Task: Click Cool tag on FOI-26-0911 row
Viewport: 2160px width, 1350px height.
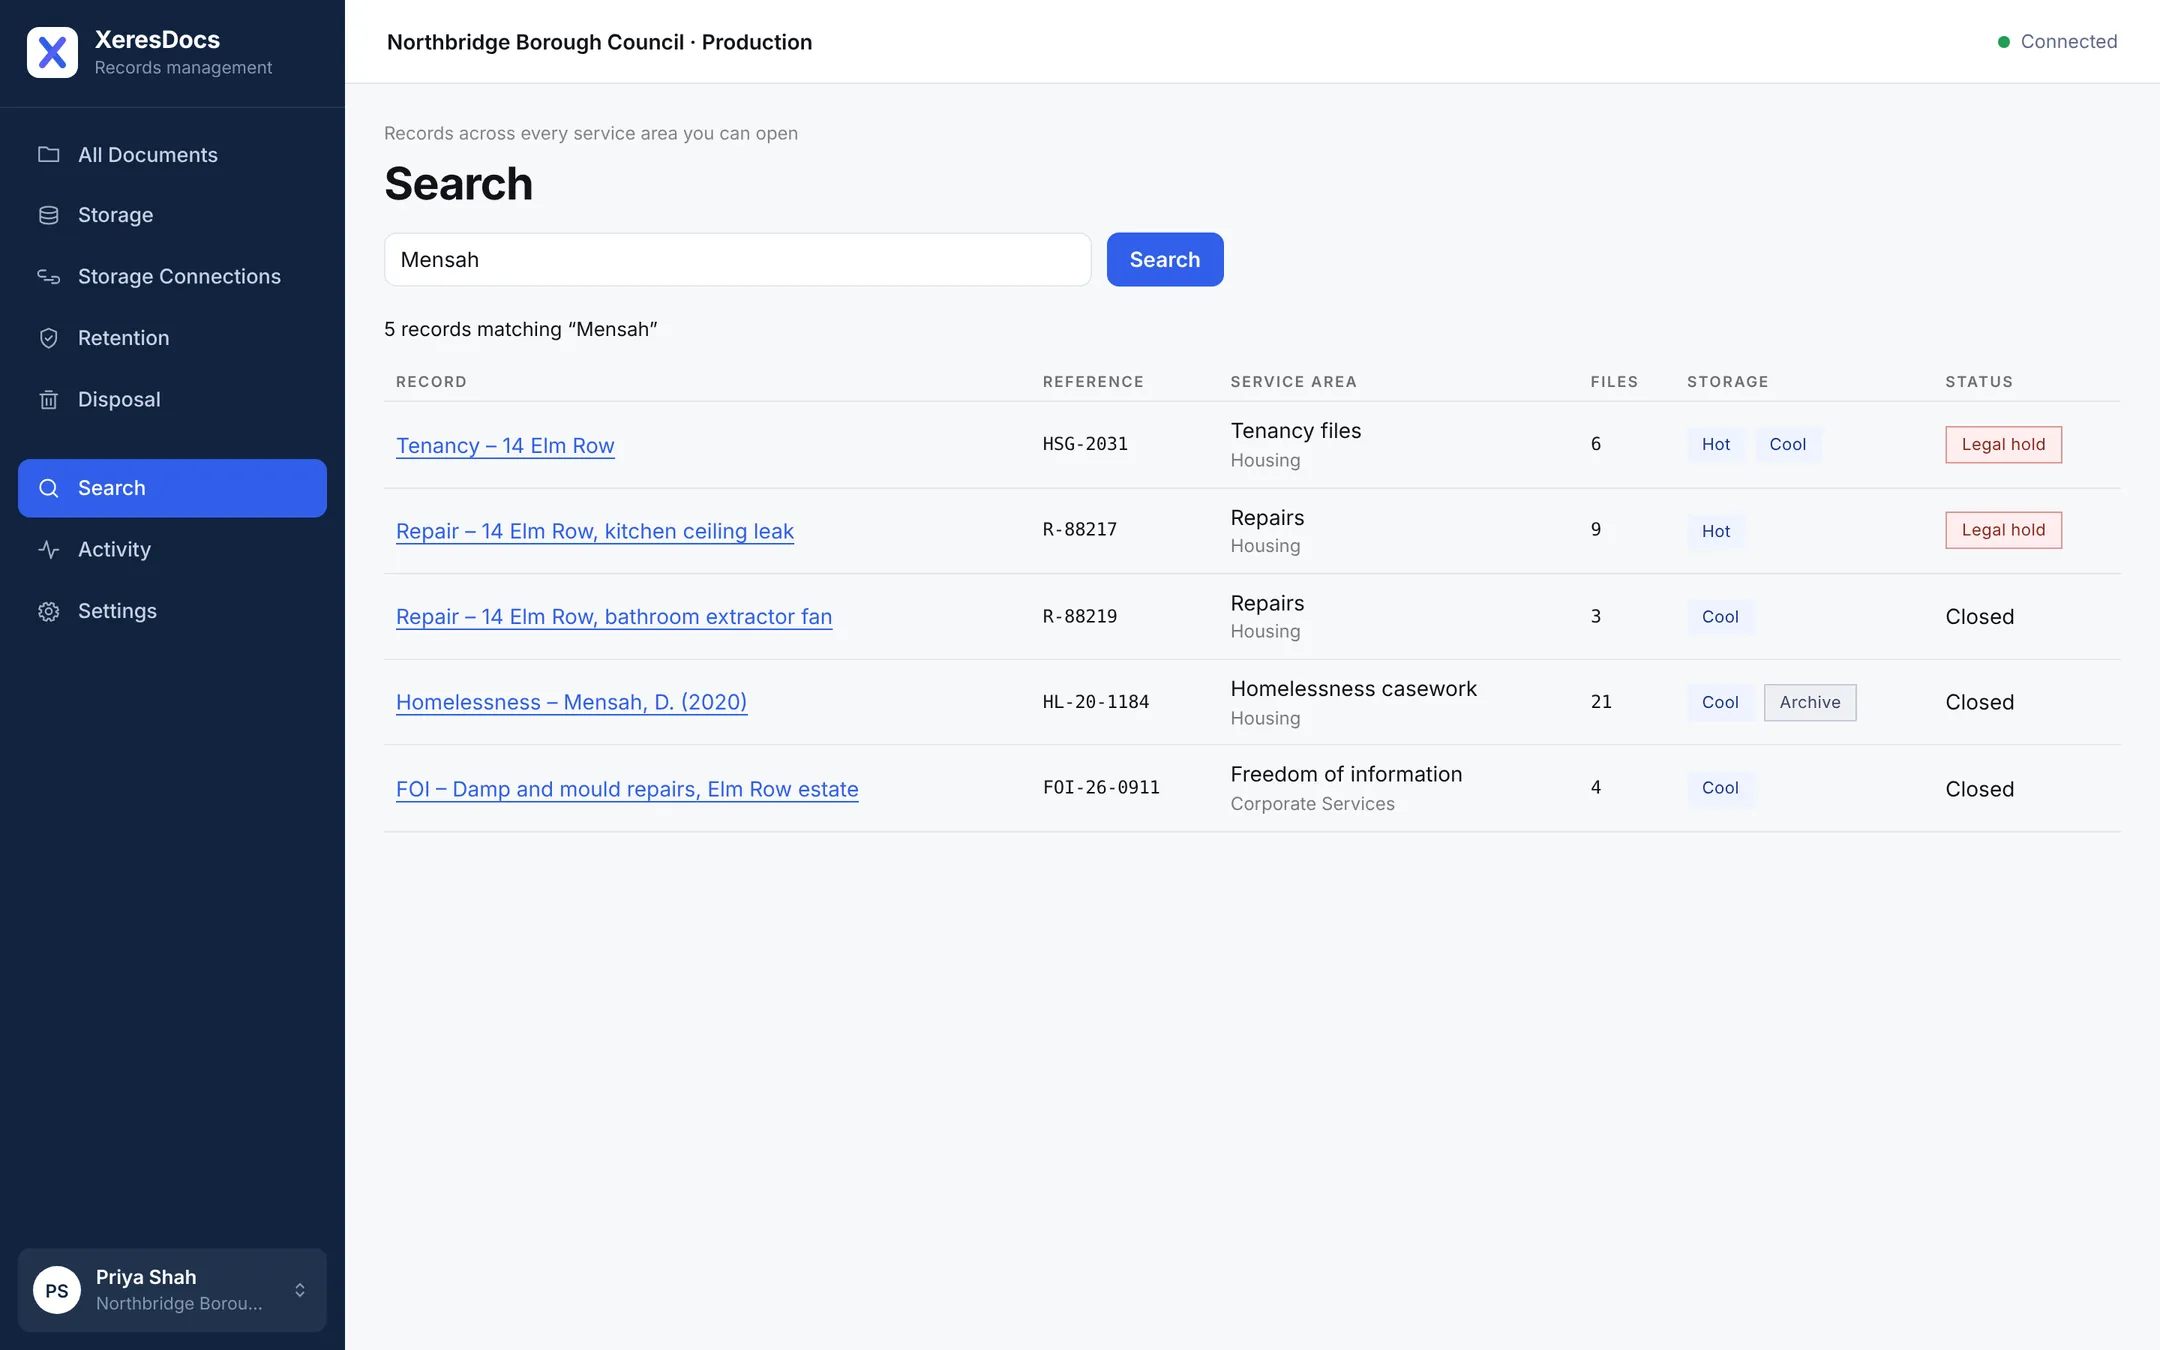Action: (x=1720, y=788)
